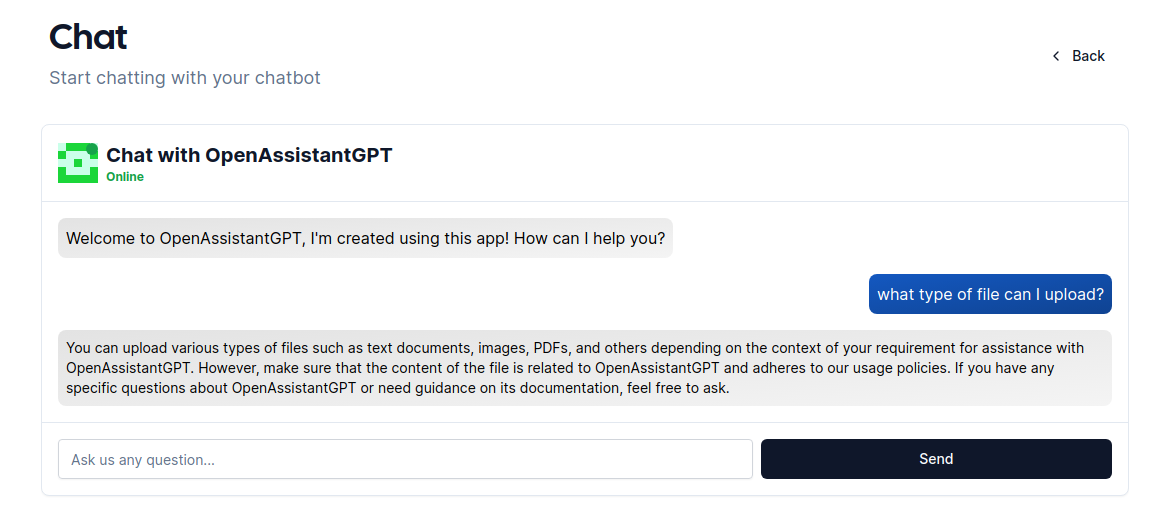
Task: Select the 'Chat with OpenAssistantGPT' title
Action: click(249, 155)
